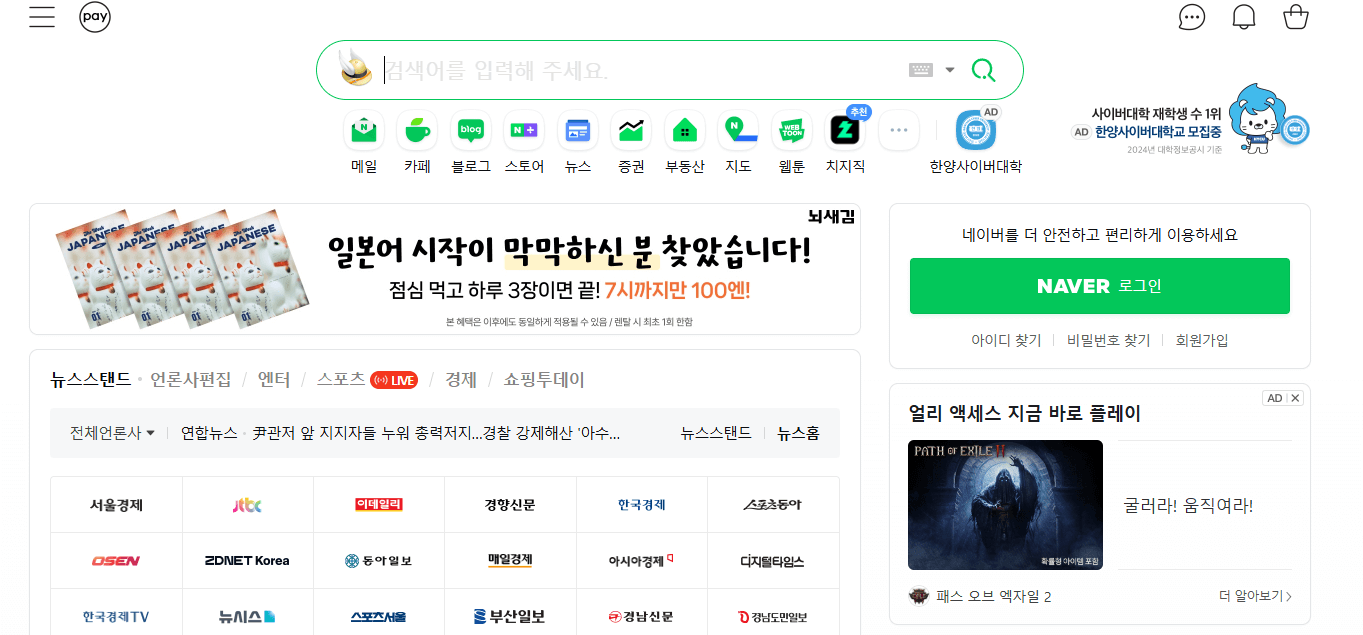The height and width of the screenshot is (635, 1363).
Task: Click the green NAVER 로그인 button
Action: tap(1100, 286)
